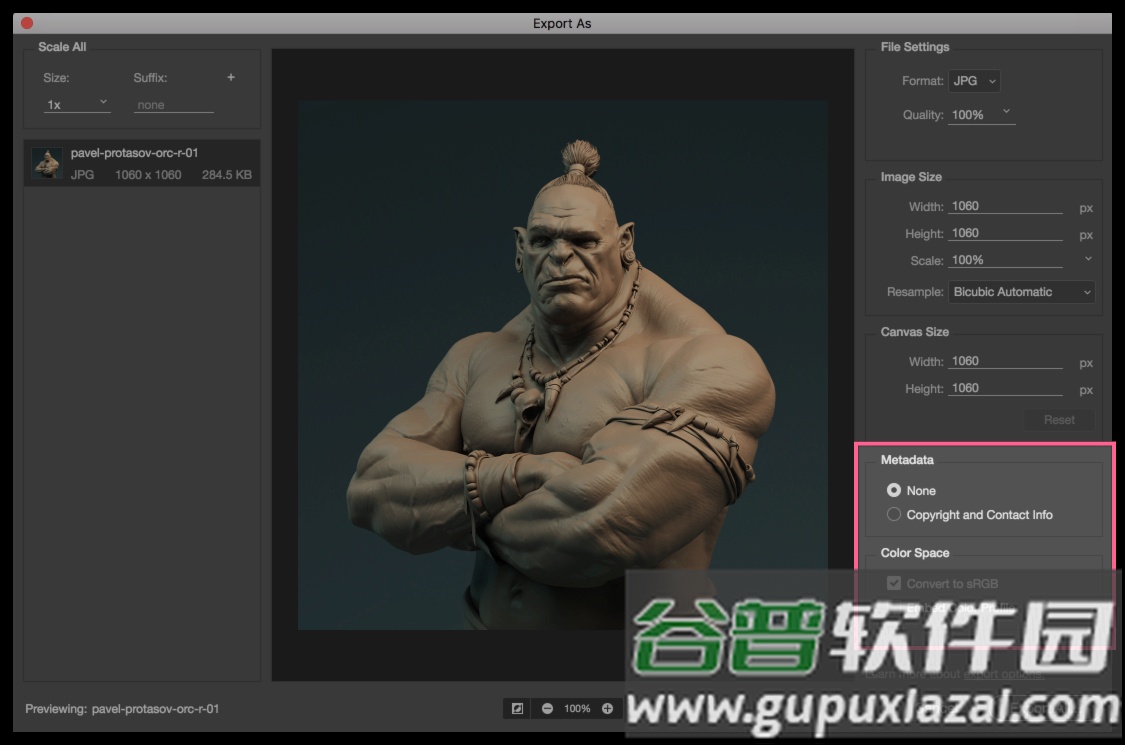Click the Reset canvas size button
The width and height of the screenshot is (1125, 745).
click(1059, 420)
